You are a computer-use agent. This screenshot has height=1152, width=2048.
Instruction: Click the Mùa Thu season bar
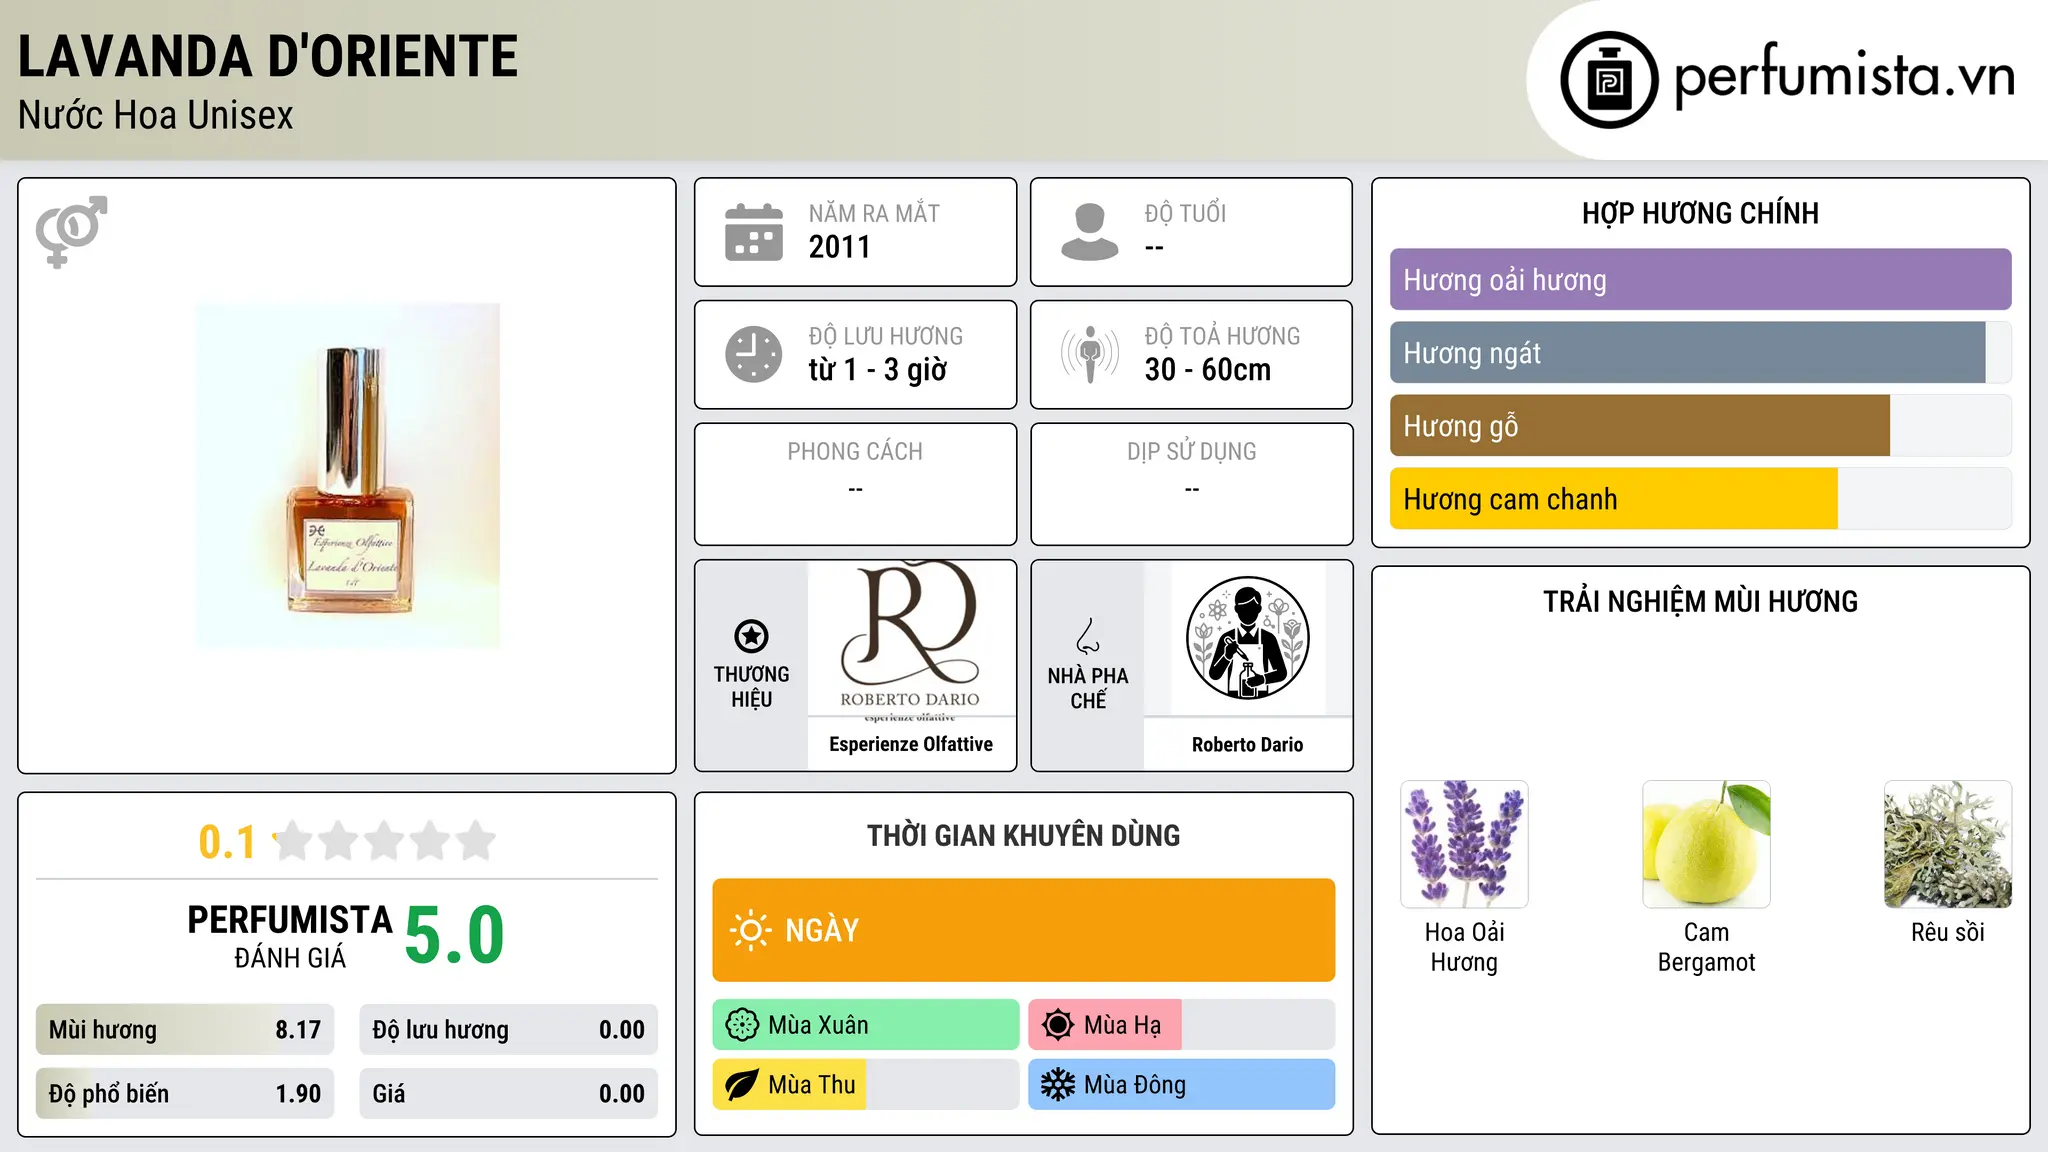coord(866,1085)
